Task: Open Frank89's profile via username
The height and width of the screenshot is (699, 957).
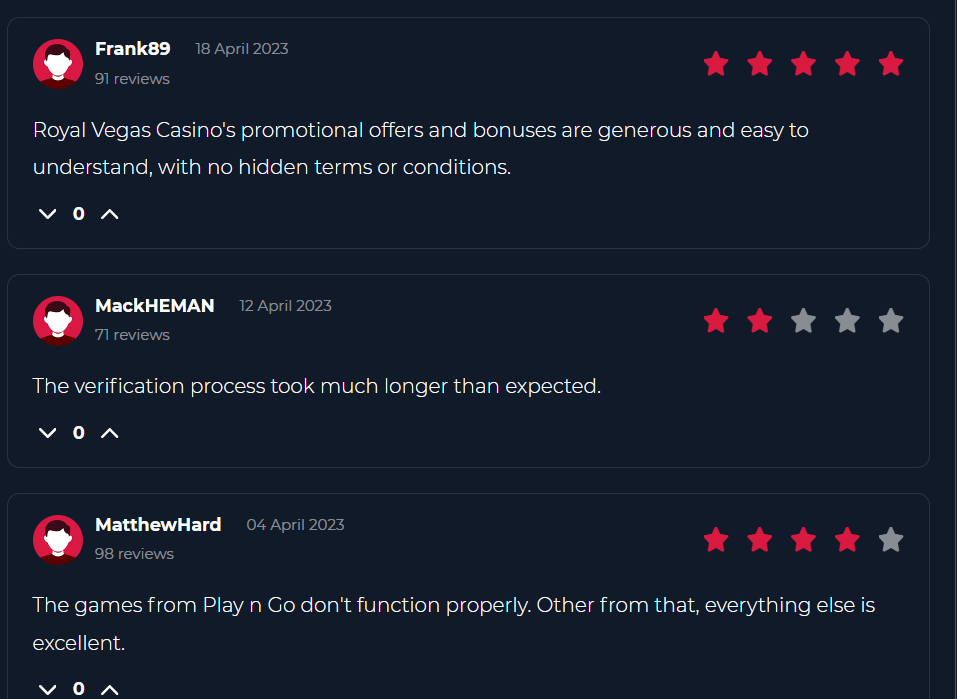Action: [132, 47]
